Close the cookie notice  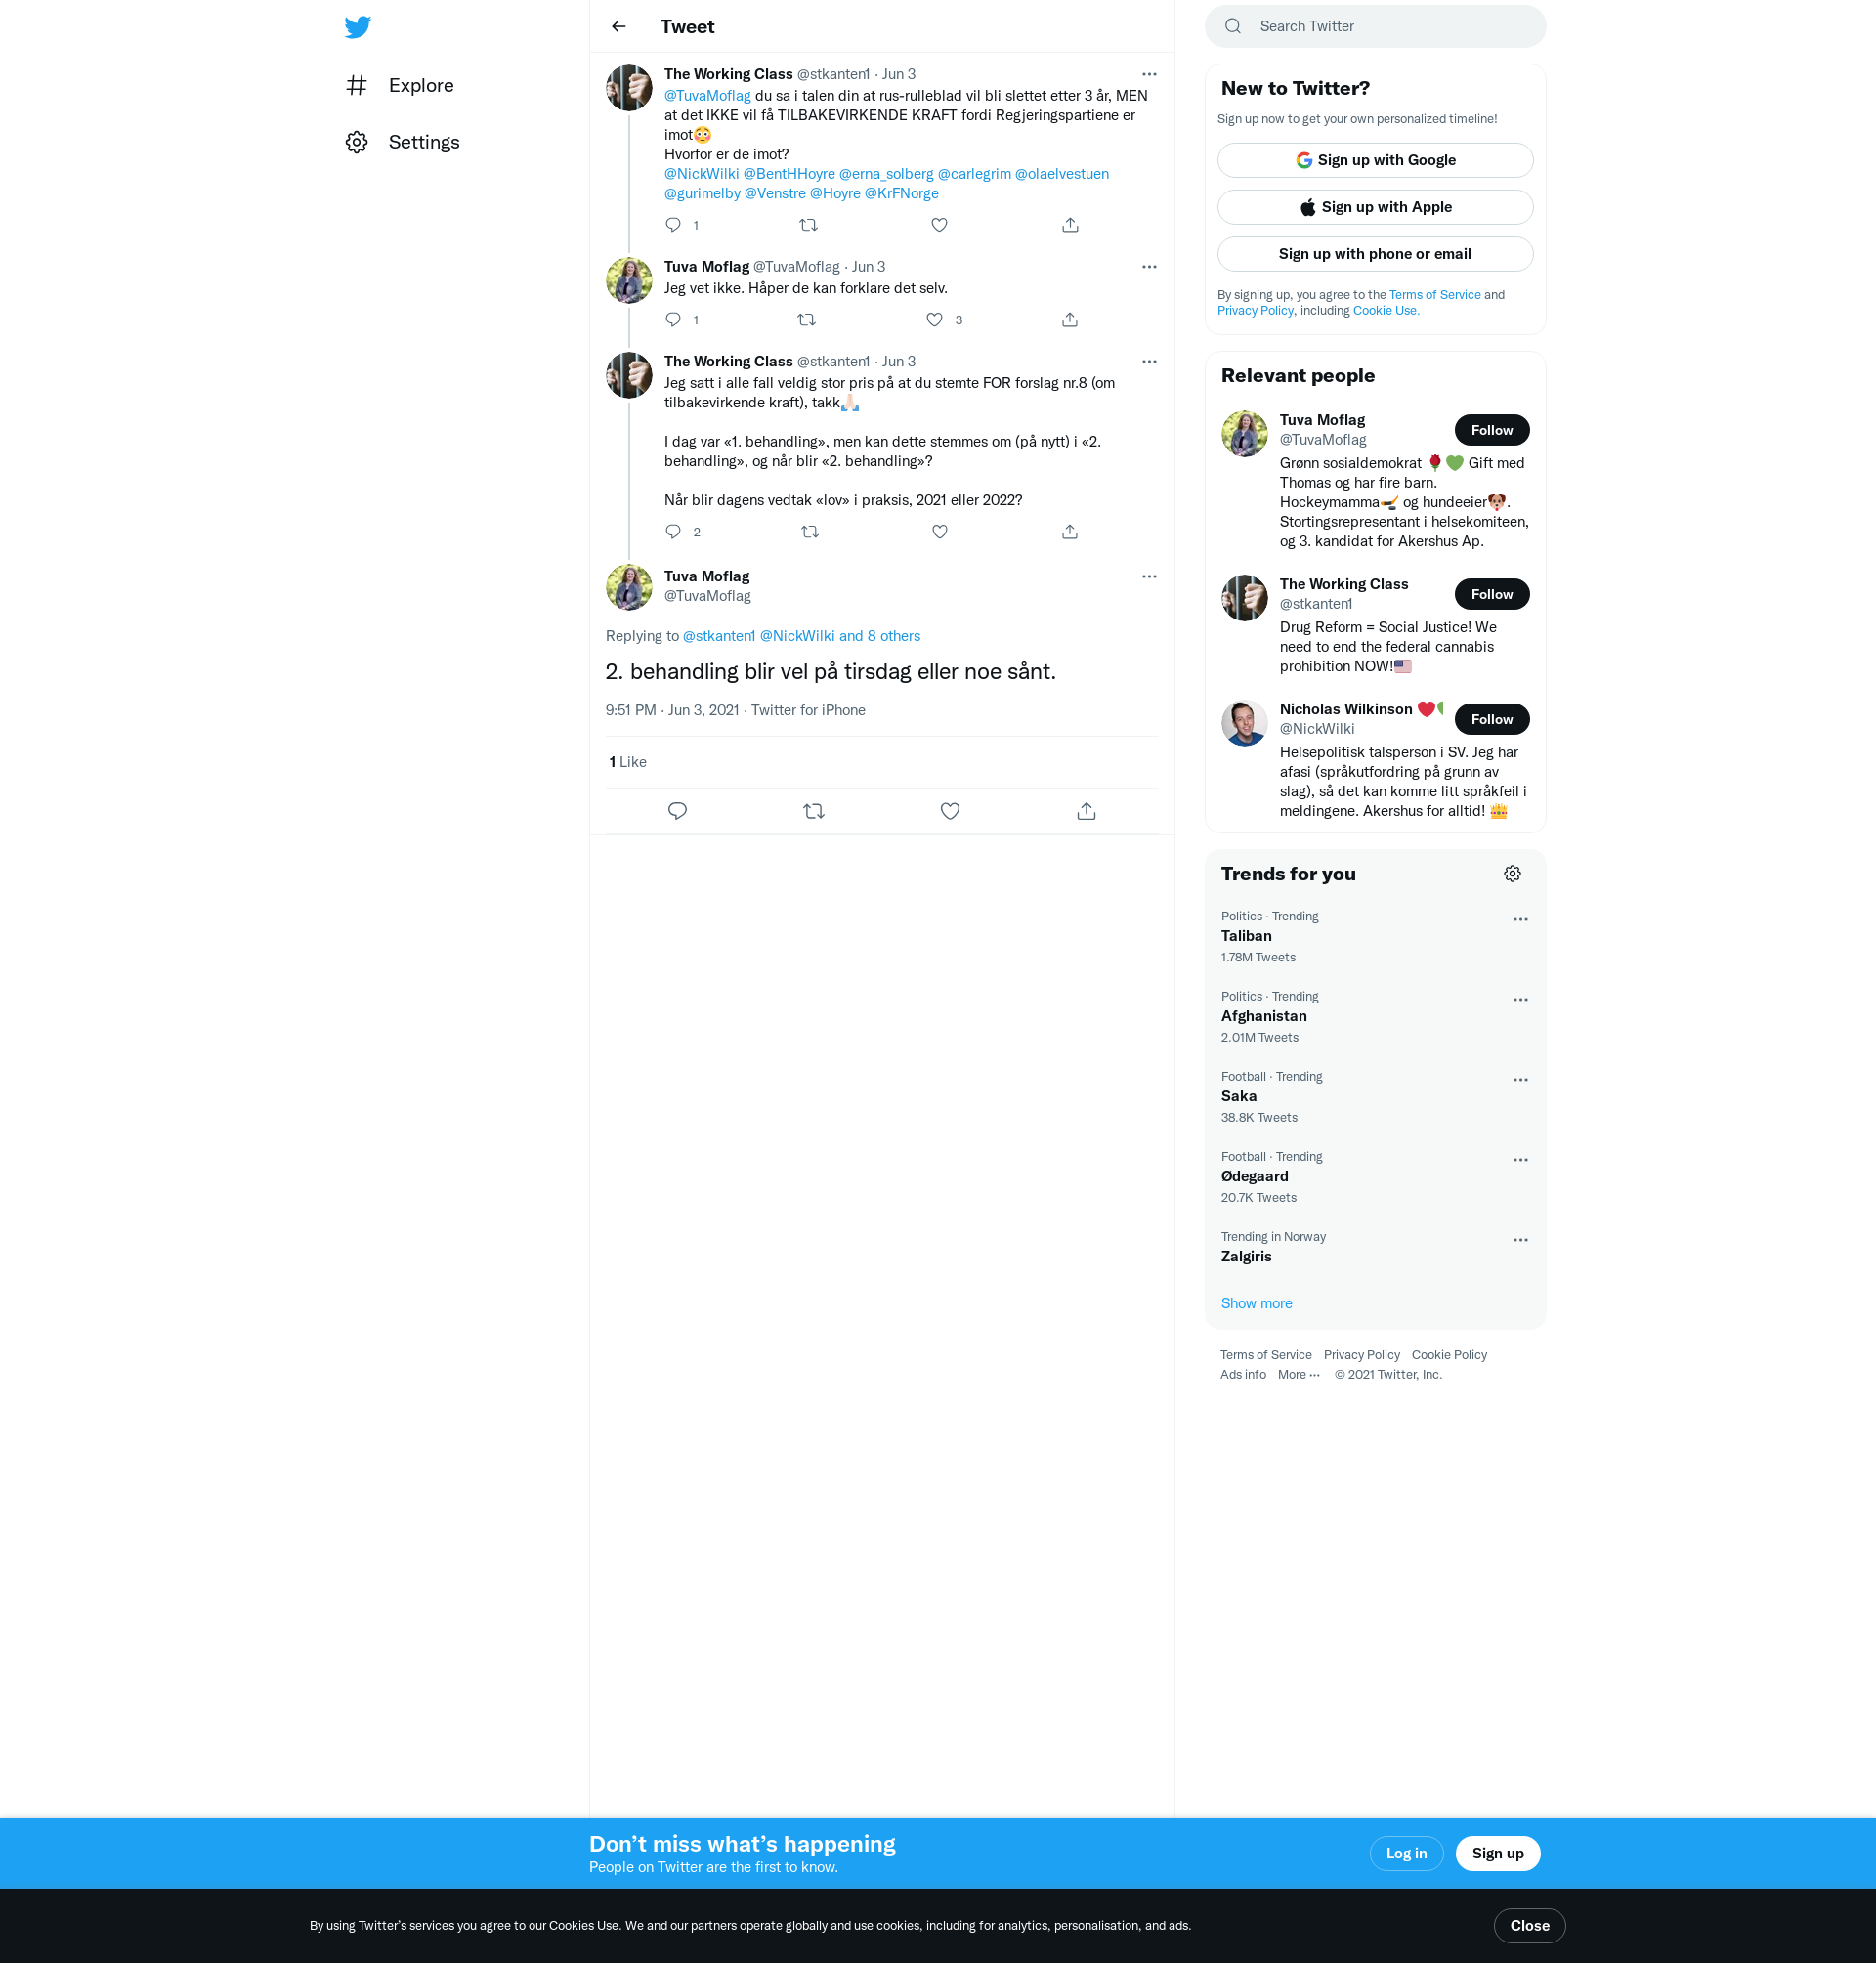(1529, 1926)
